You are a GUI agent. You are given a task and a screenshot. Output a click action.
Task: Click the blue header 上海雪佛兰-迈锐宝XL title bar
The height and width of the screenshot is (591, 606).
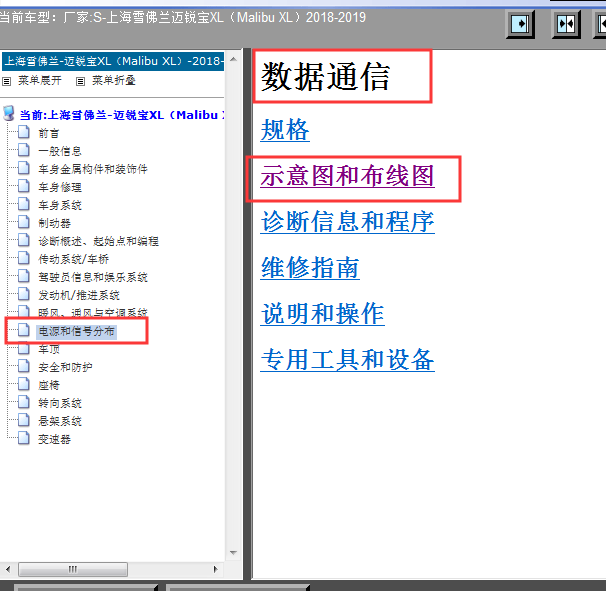[113, 61]
